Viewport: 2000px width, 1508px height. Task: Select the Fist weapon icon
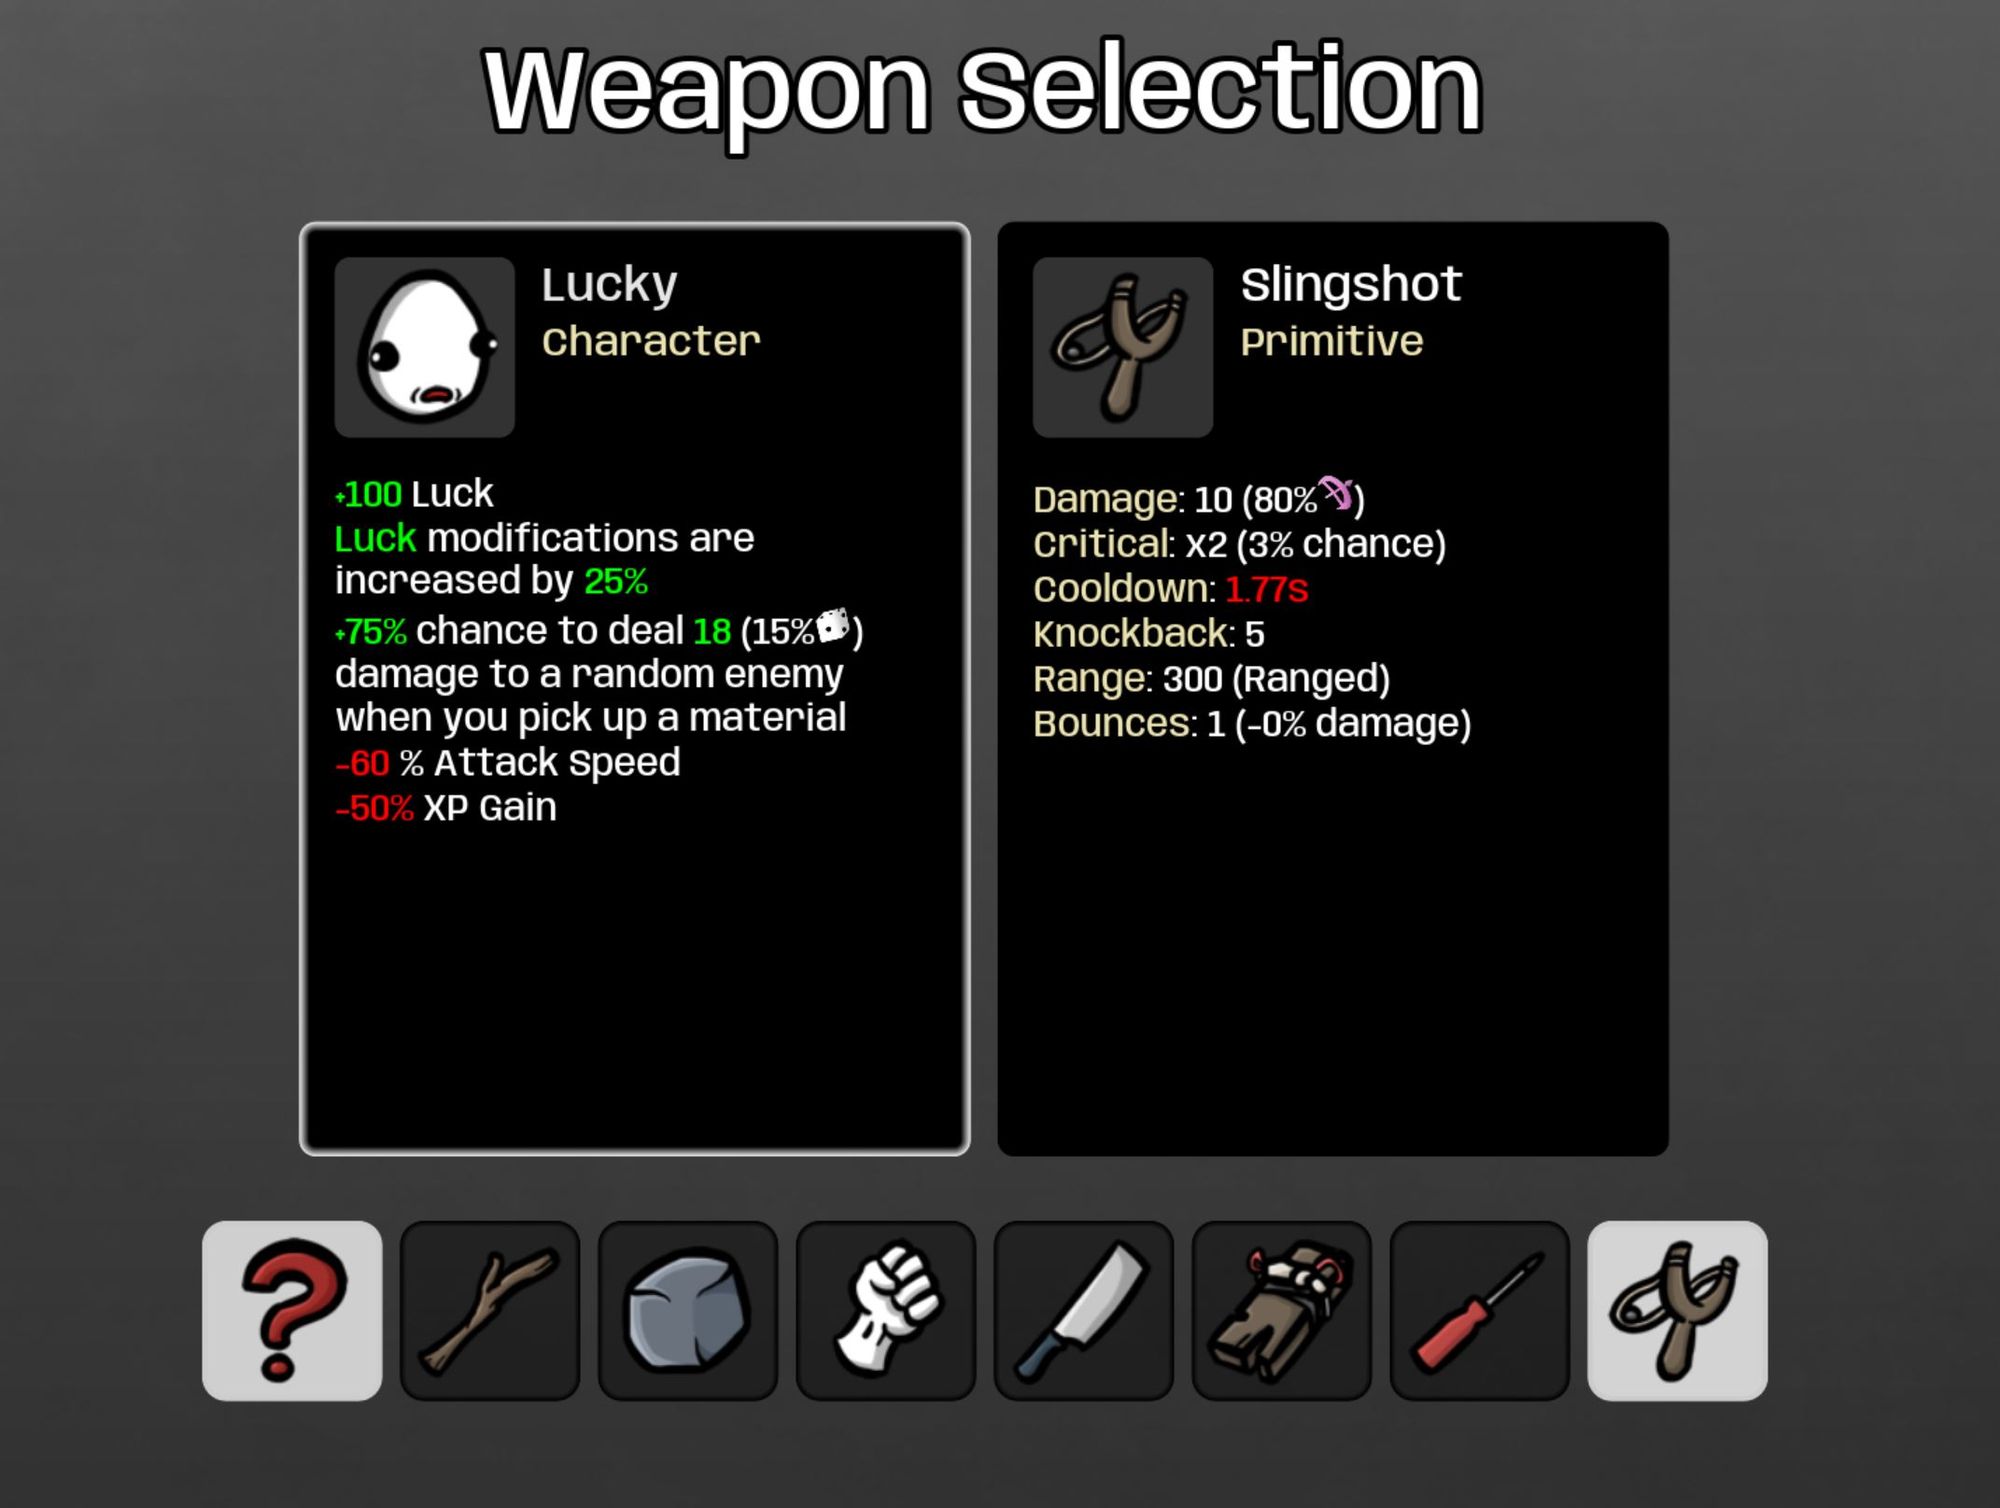pos(886,1310)
